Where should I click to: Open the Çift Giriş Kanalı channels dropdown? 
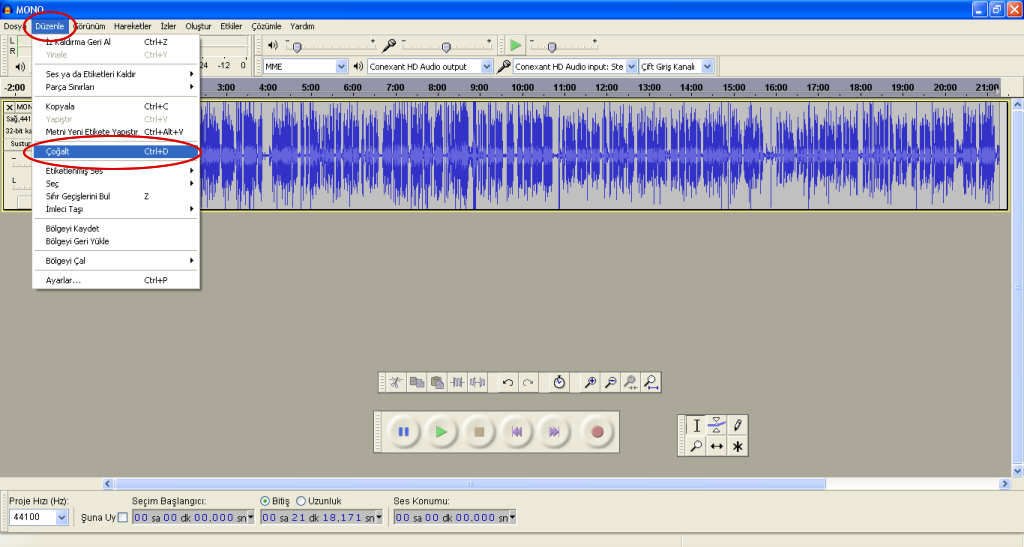(707, 67)
